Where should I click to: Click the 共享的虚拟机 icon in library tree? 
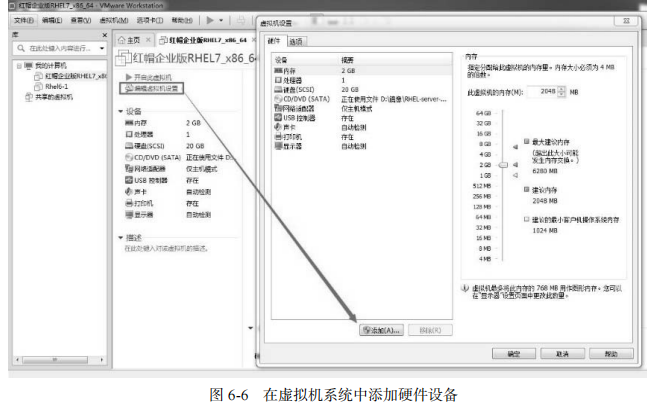(29, 97)
